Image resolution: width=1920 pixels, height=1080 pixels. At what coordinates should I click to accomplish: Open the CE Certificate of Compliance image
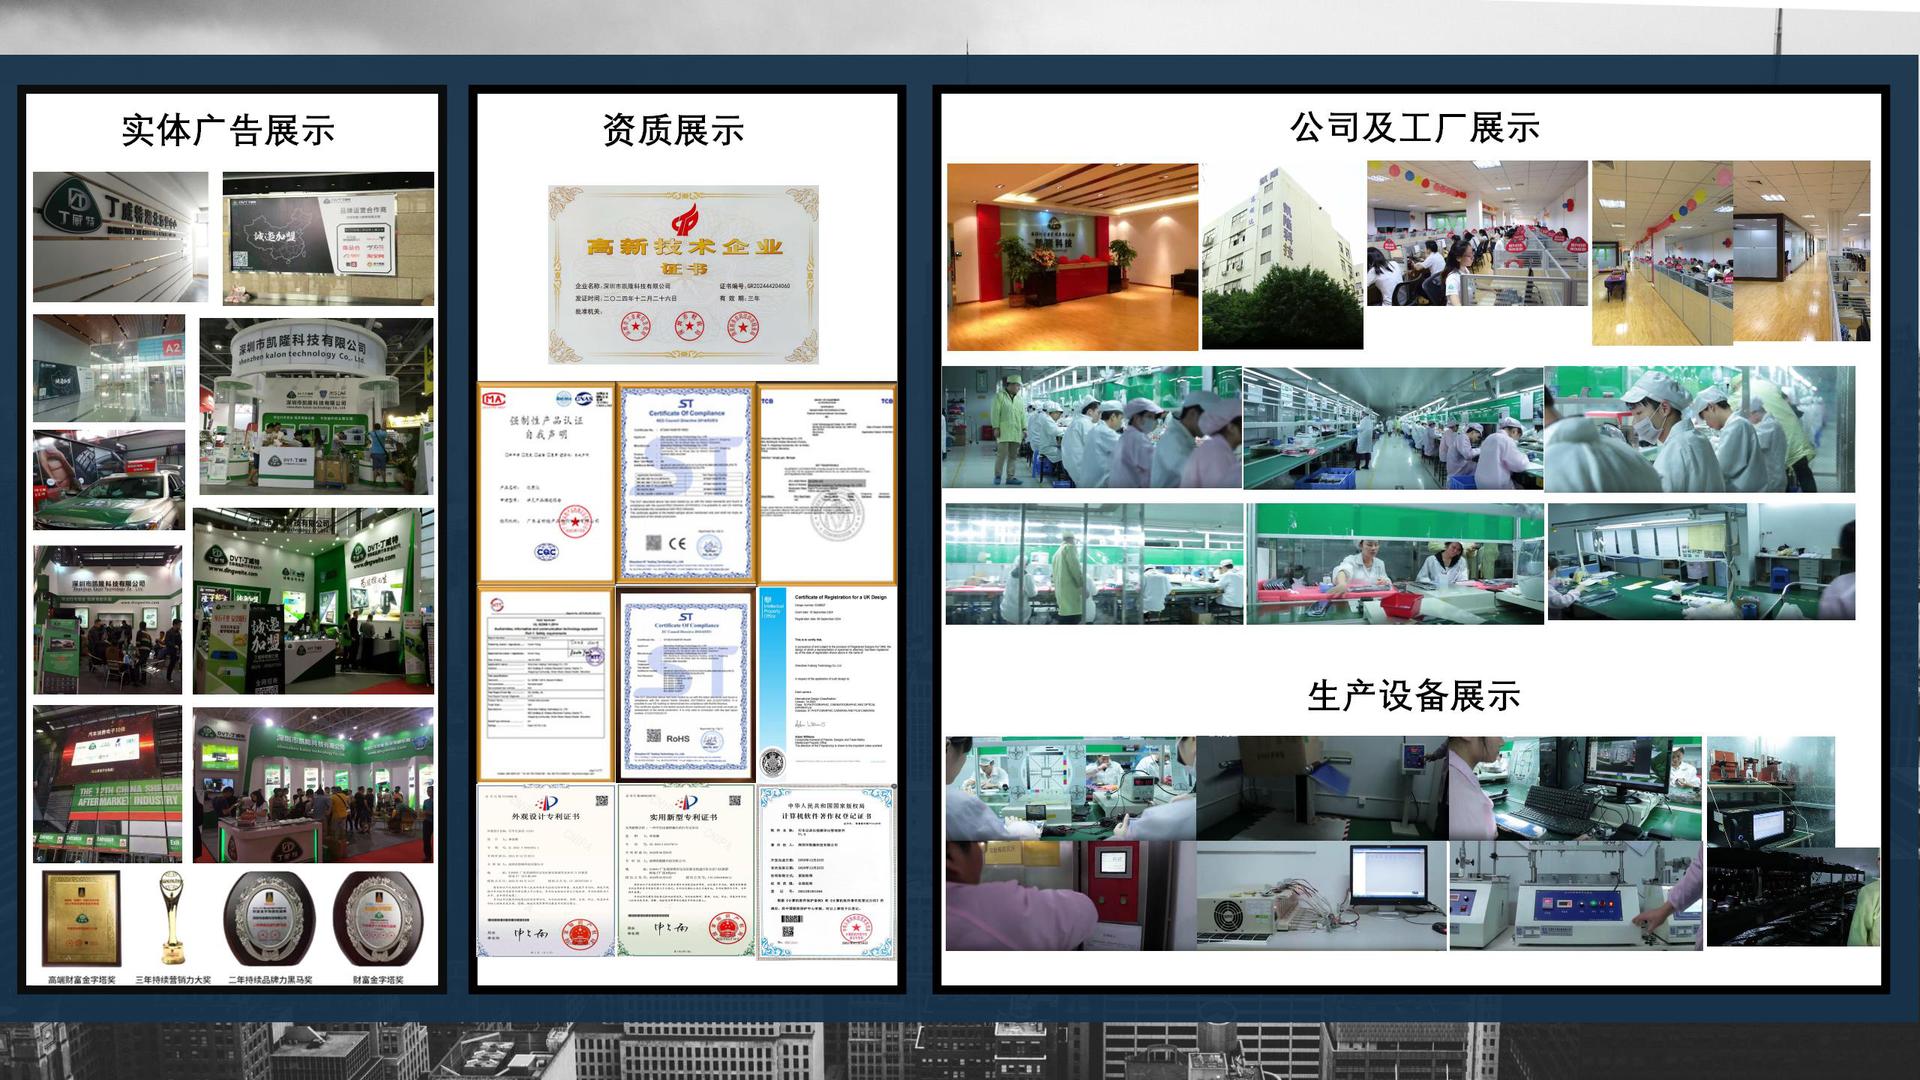pyautogui.click(x=686, y=483)
